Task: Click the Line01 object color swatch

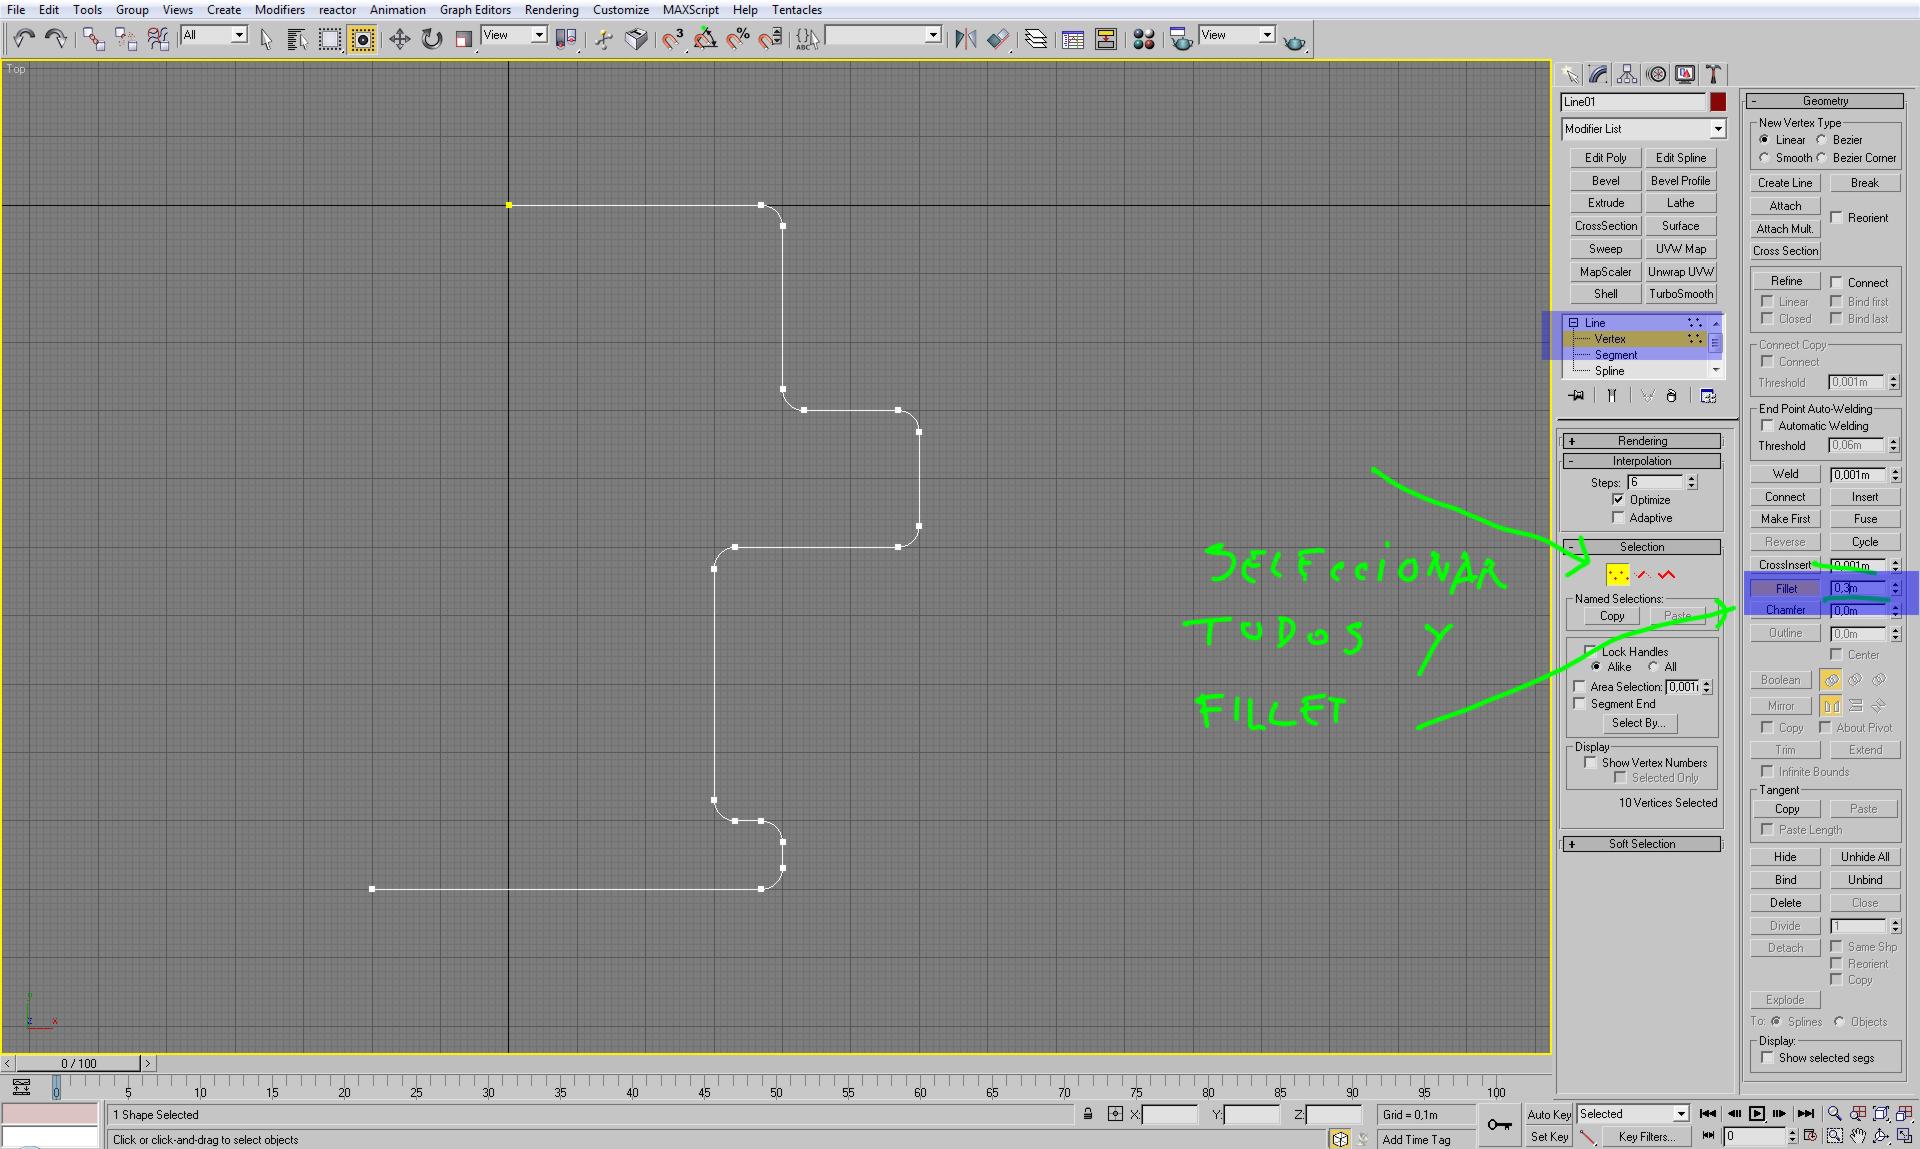Action: pos(1718,102)
